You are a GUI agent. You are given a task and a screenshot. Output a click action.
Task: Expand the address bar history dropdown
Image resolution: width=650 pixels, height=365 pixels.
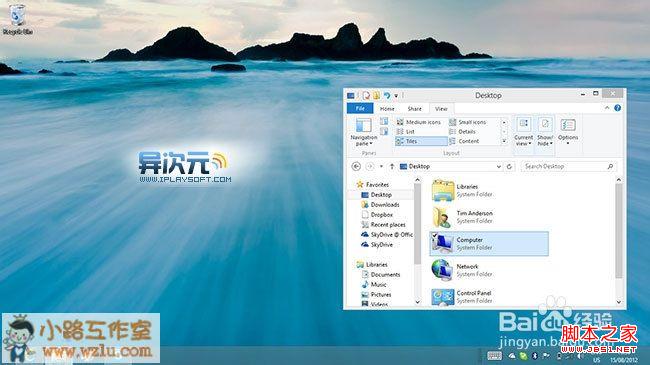[x=498, y=167]
